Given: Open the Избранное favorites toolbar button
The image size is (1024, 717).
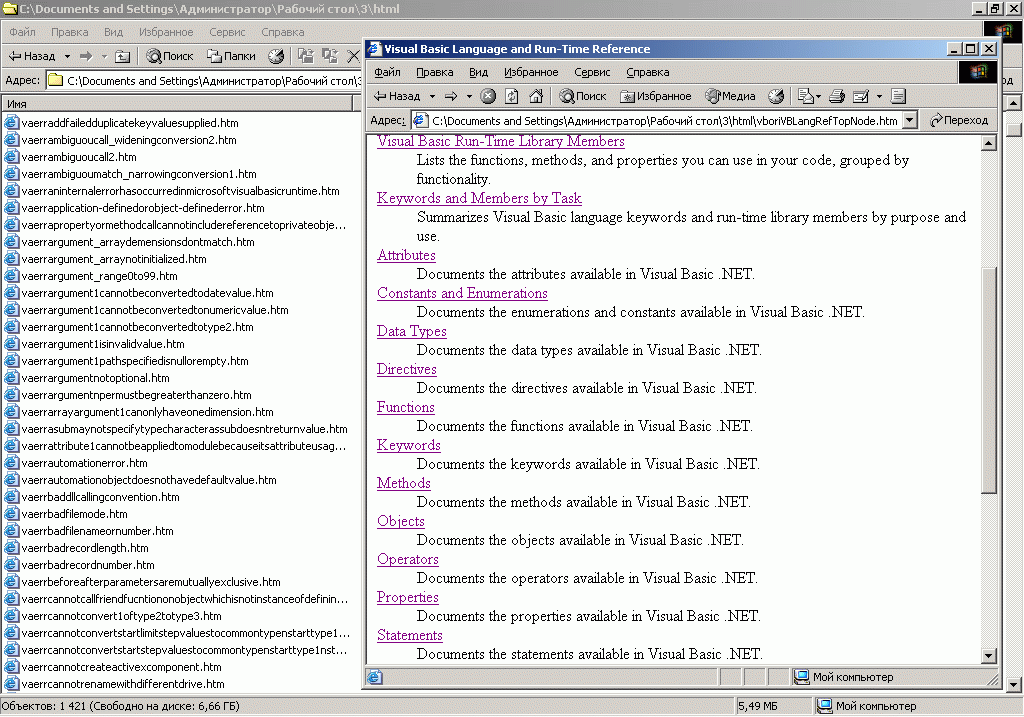Looking at the screenshot, I should pyautogui.click(x=655, y=96).
